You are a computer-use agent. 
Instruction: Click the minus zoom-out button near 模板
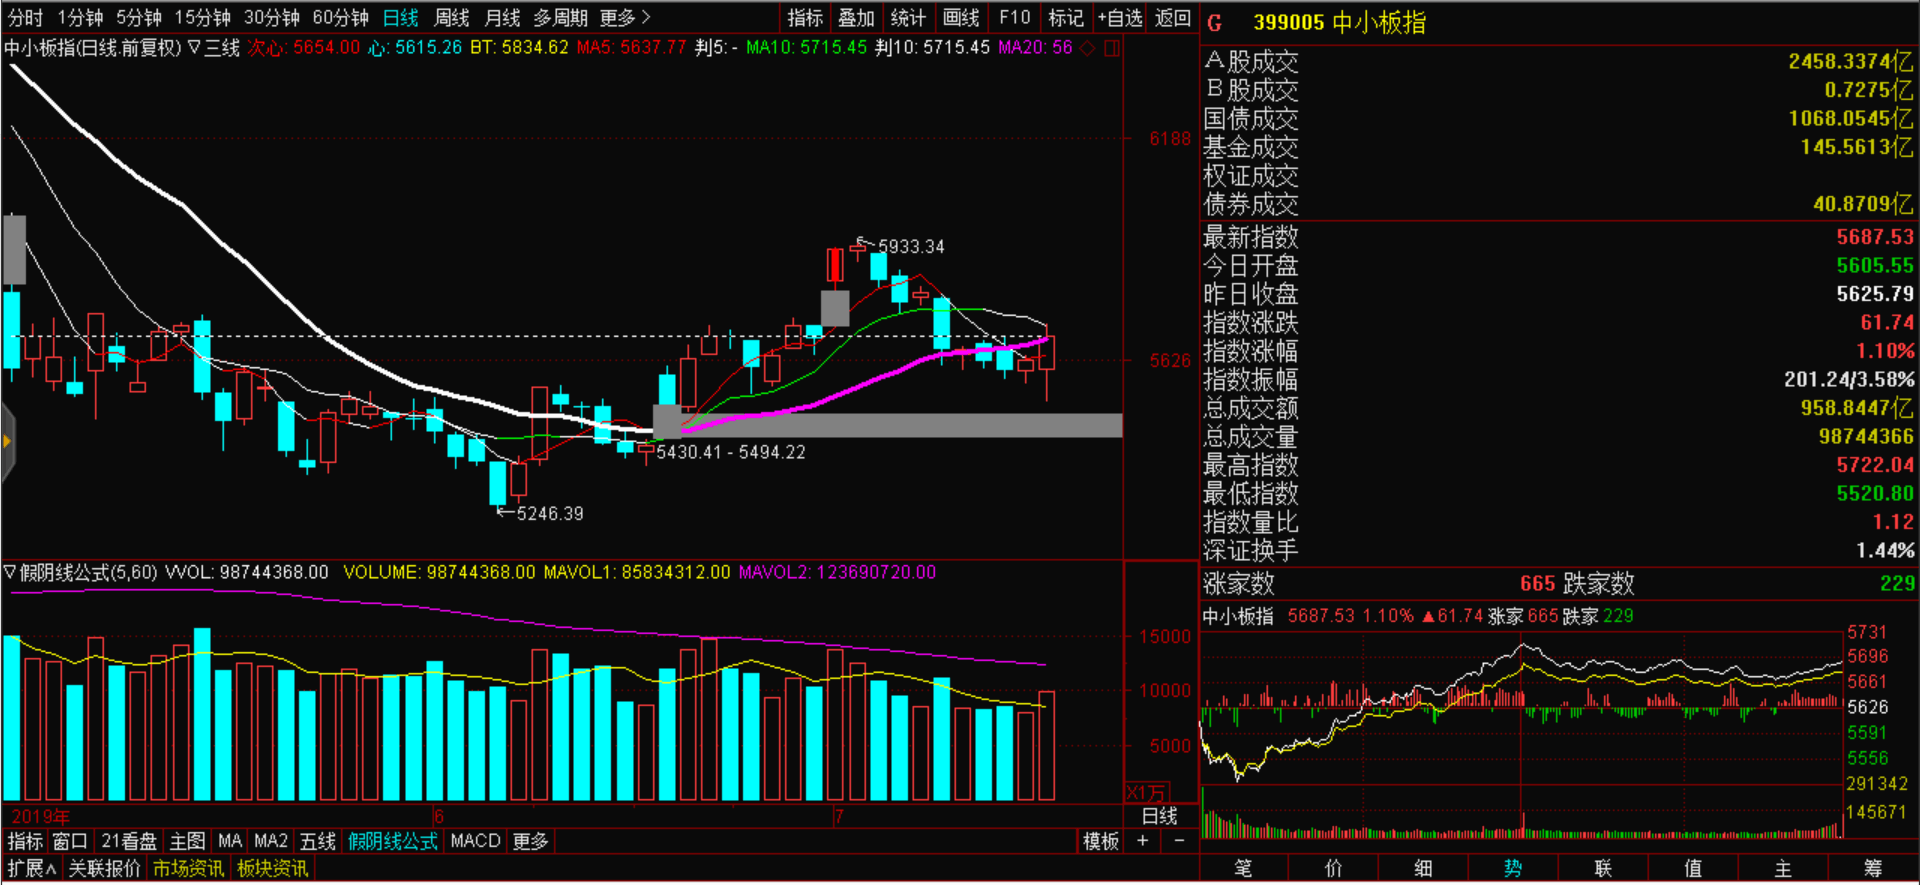point(1179,841)
